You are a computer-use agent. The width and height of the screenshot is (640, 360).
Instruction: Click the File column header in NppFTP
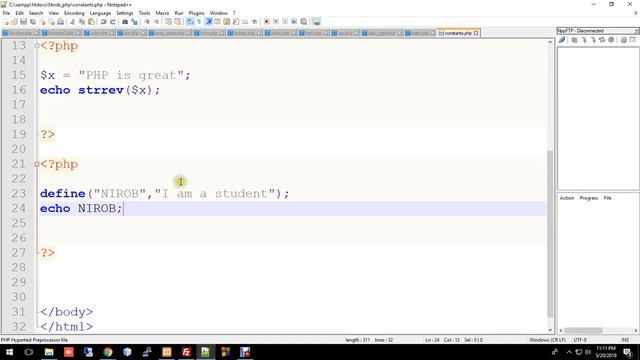click(607, 198)
